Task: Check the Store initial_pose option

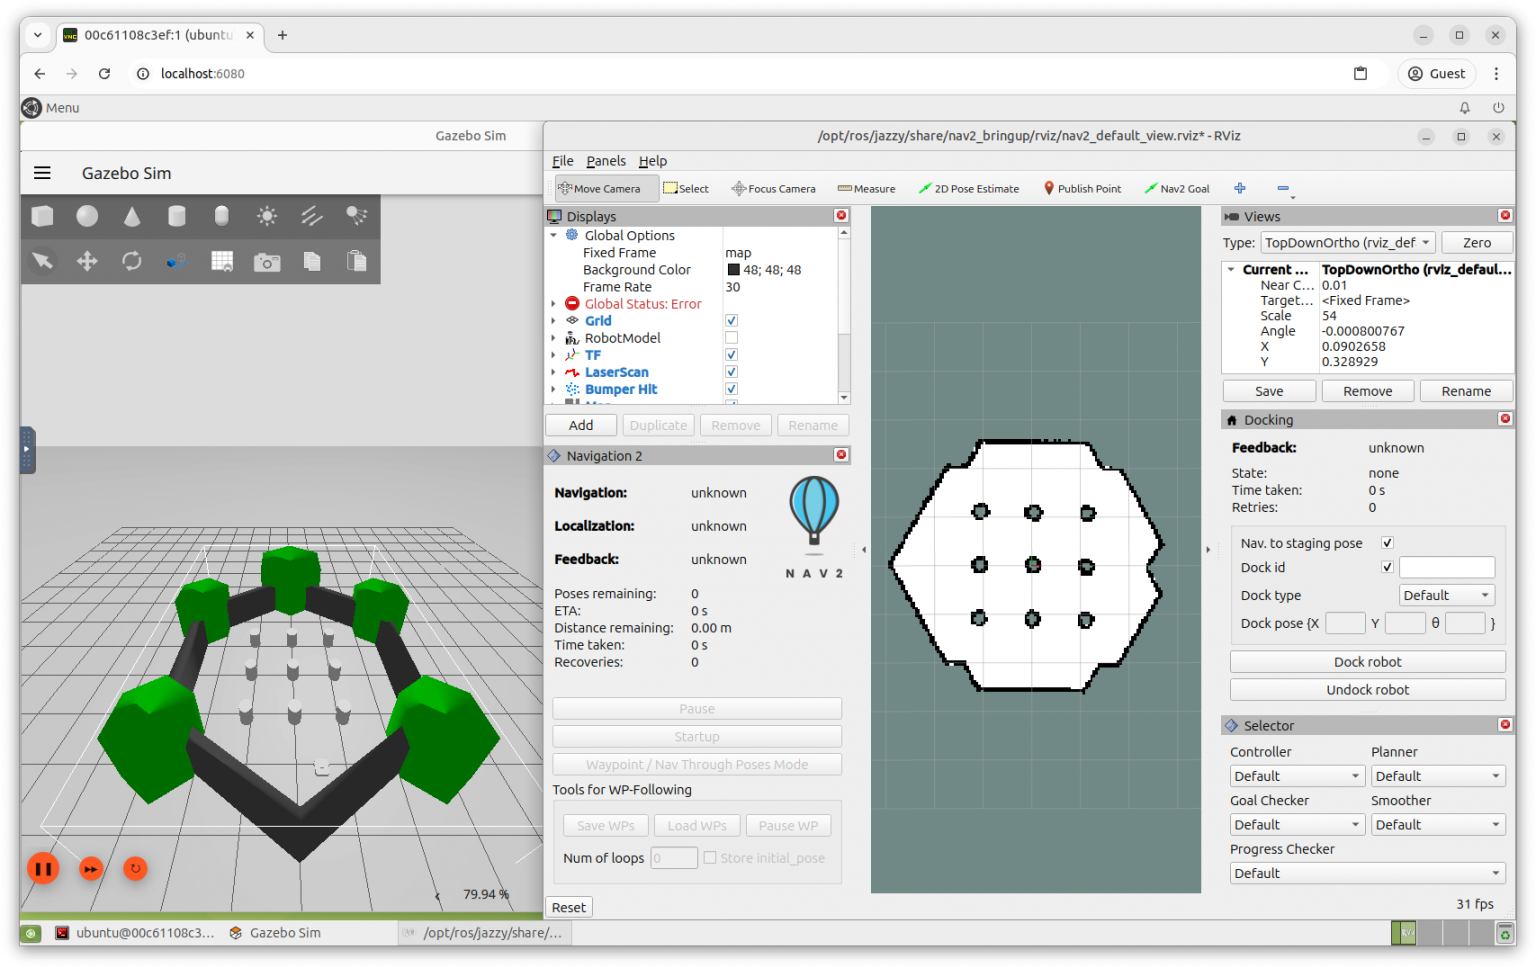Action: (710, 857)
